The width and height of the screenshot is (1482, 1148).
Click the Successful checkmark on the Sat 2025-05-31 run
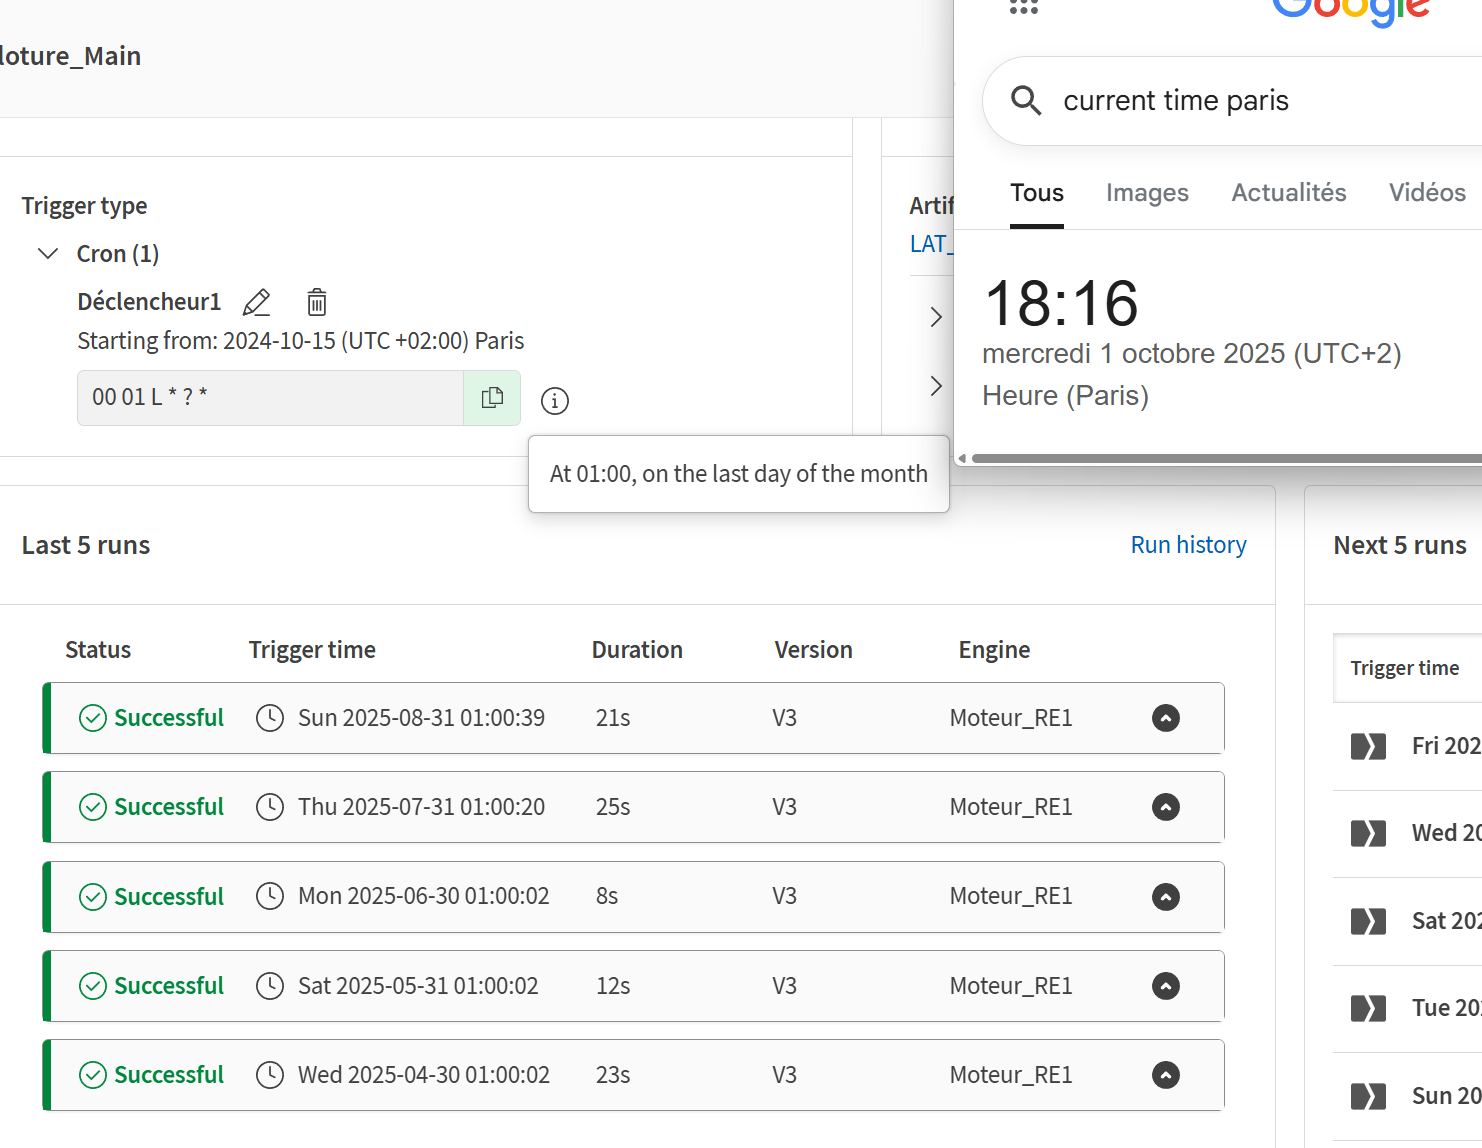click(x=93, y=986)
